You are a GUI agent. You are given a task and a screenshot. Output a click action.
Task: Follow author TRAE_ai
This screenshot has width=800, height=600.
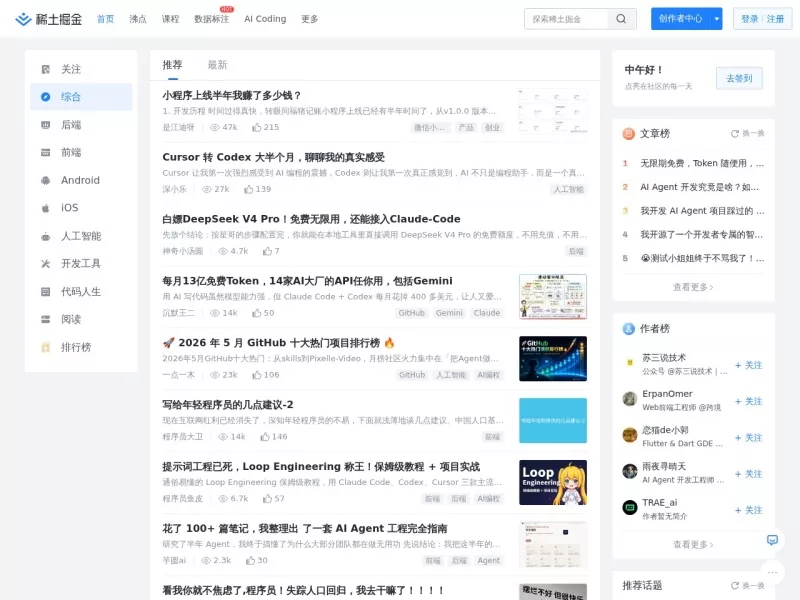point(748,510)
